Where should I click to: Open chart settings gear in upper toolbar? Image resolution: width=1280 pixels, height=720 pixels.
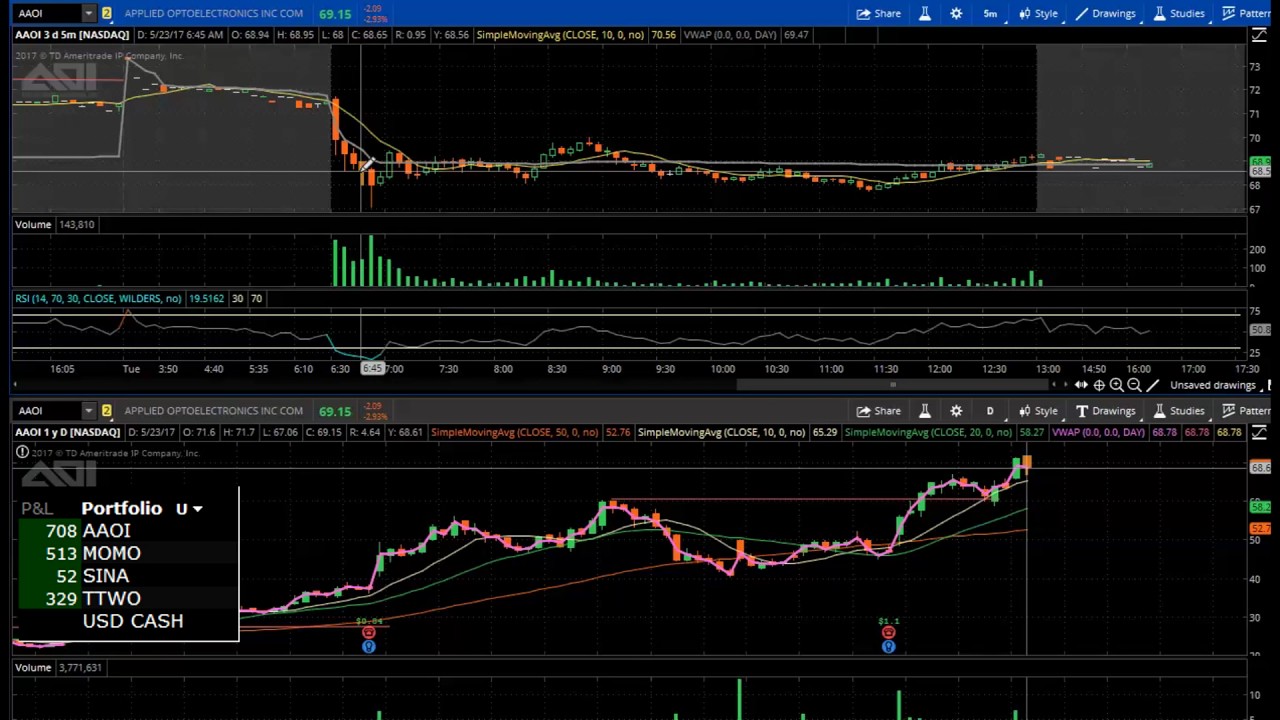pyautogui.click(x=956, y=14)
